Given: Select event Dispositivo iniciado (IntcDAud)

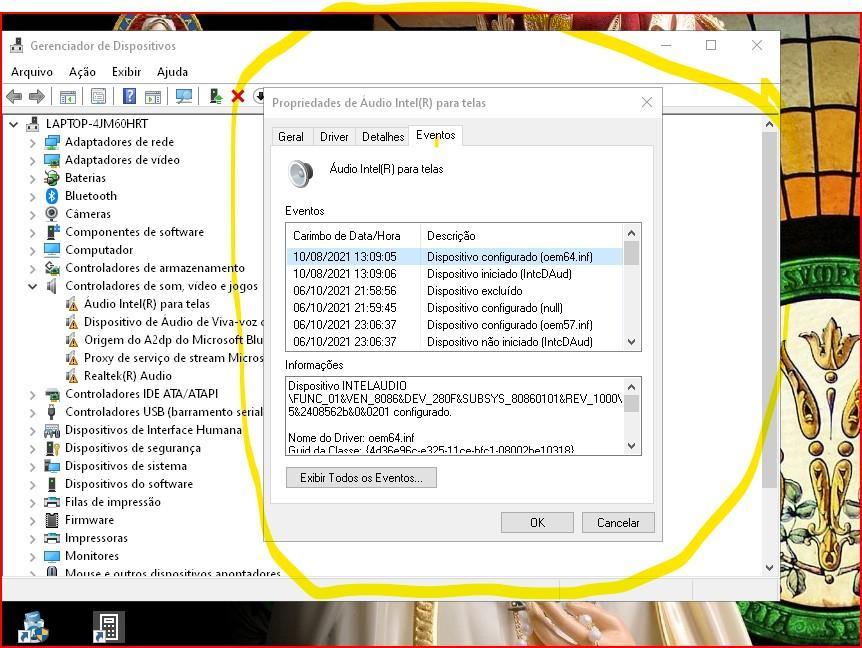Looking at the screenshot, I should [x=454, y=274].
